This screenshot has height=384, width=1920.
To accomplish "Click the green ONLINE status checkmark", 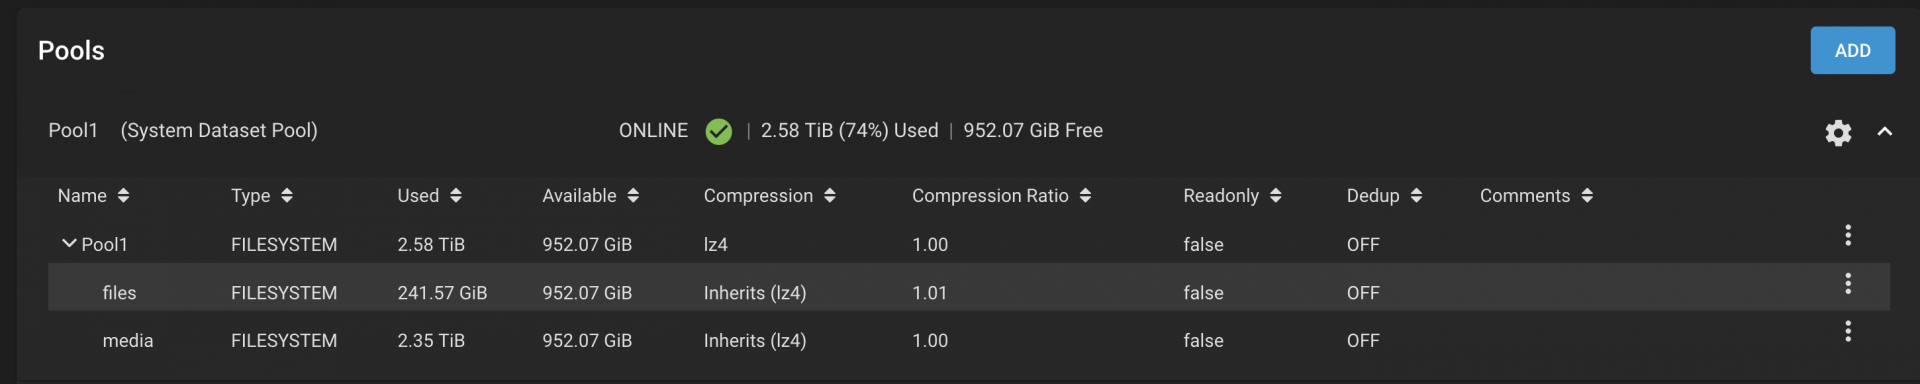I will (718, 131).
